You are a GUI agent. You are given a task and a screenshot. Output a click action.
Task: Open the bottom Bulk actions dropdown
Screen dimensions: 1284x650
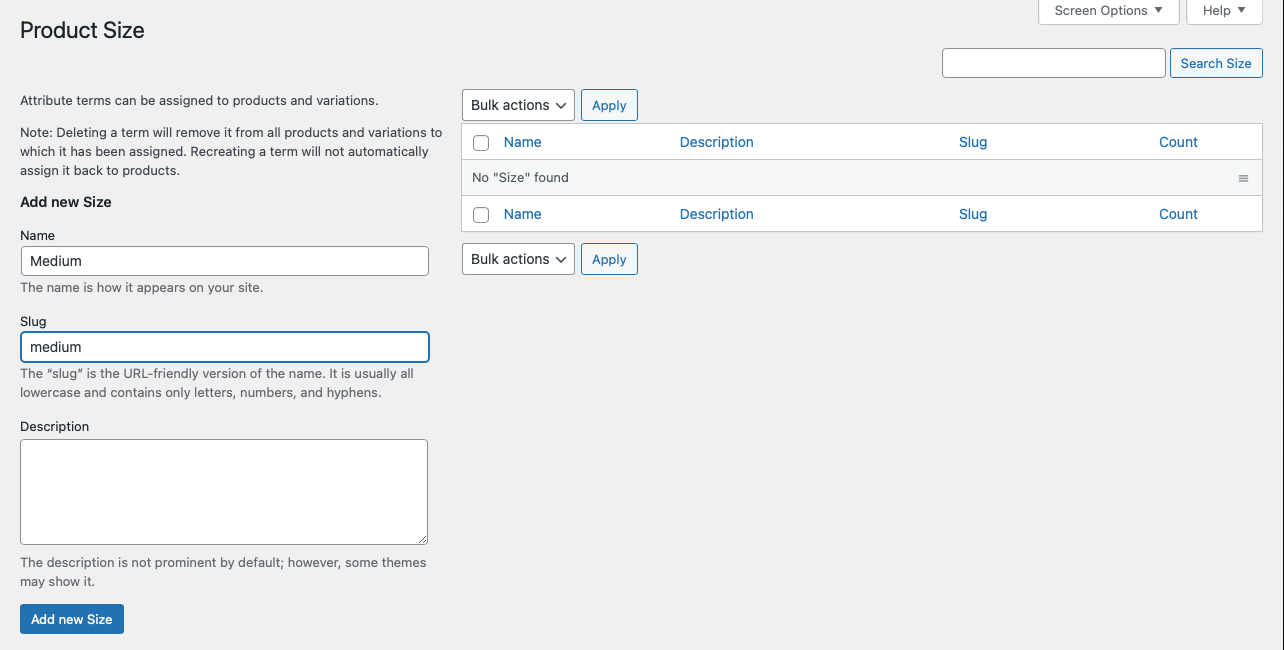[x=517, y=258]
